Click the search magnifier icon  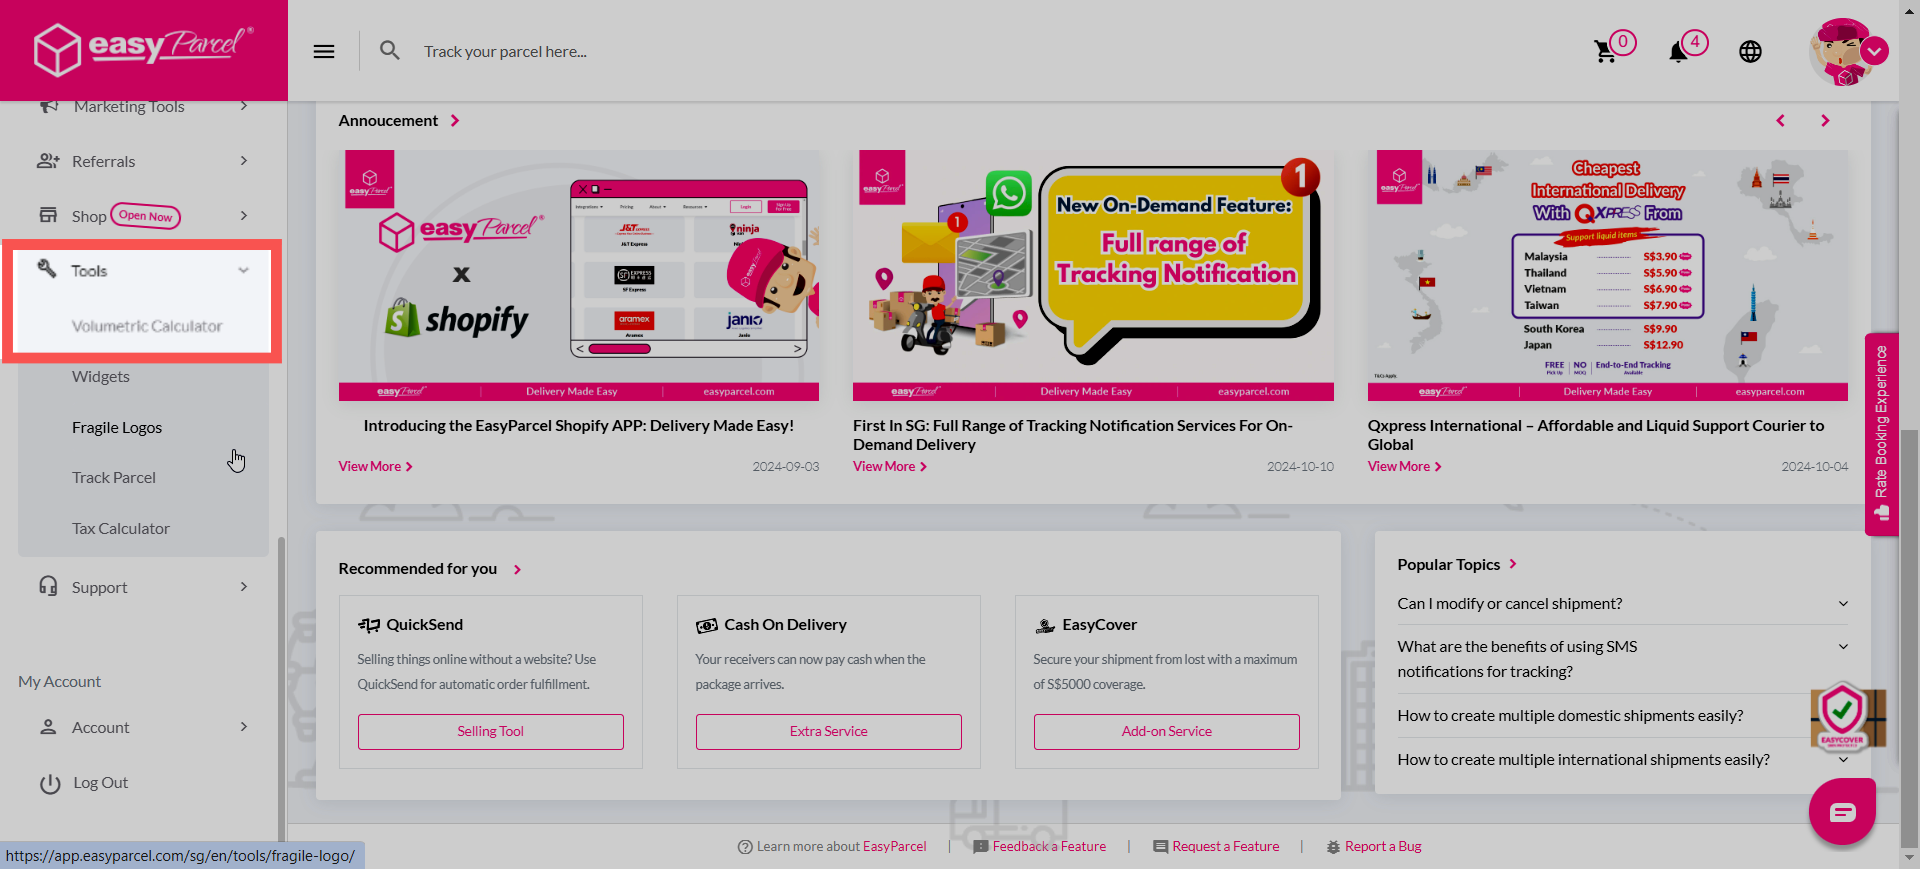pyautogui.click(x=390, y=50)
